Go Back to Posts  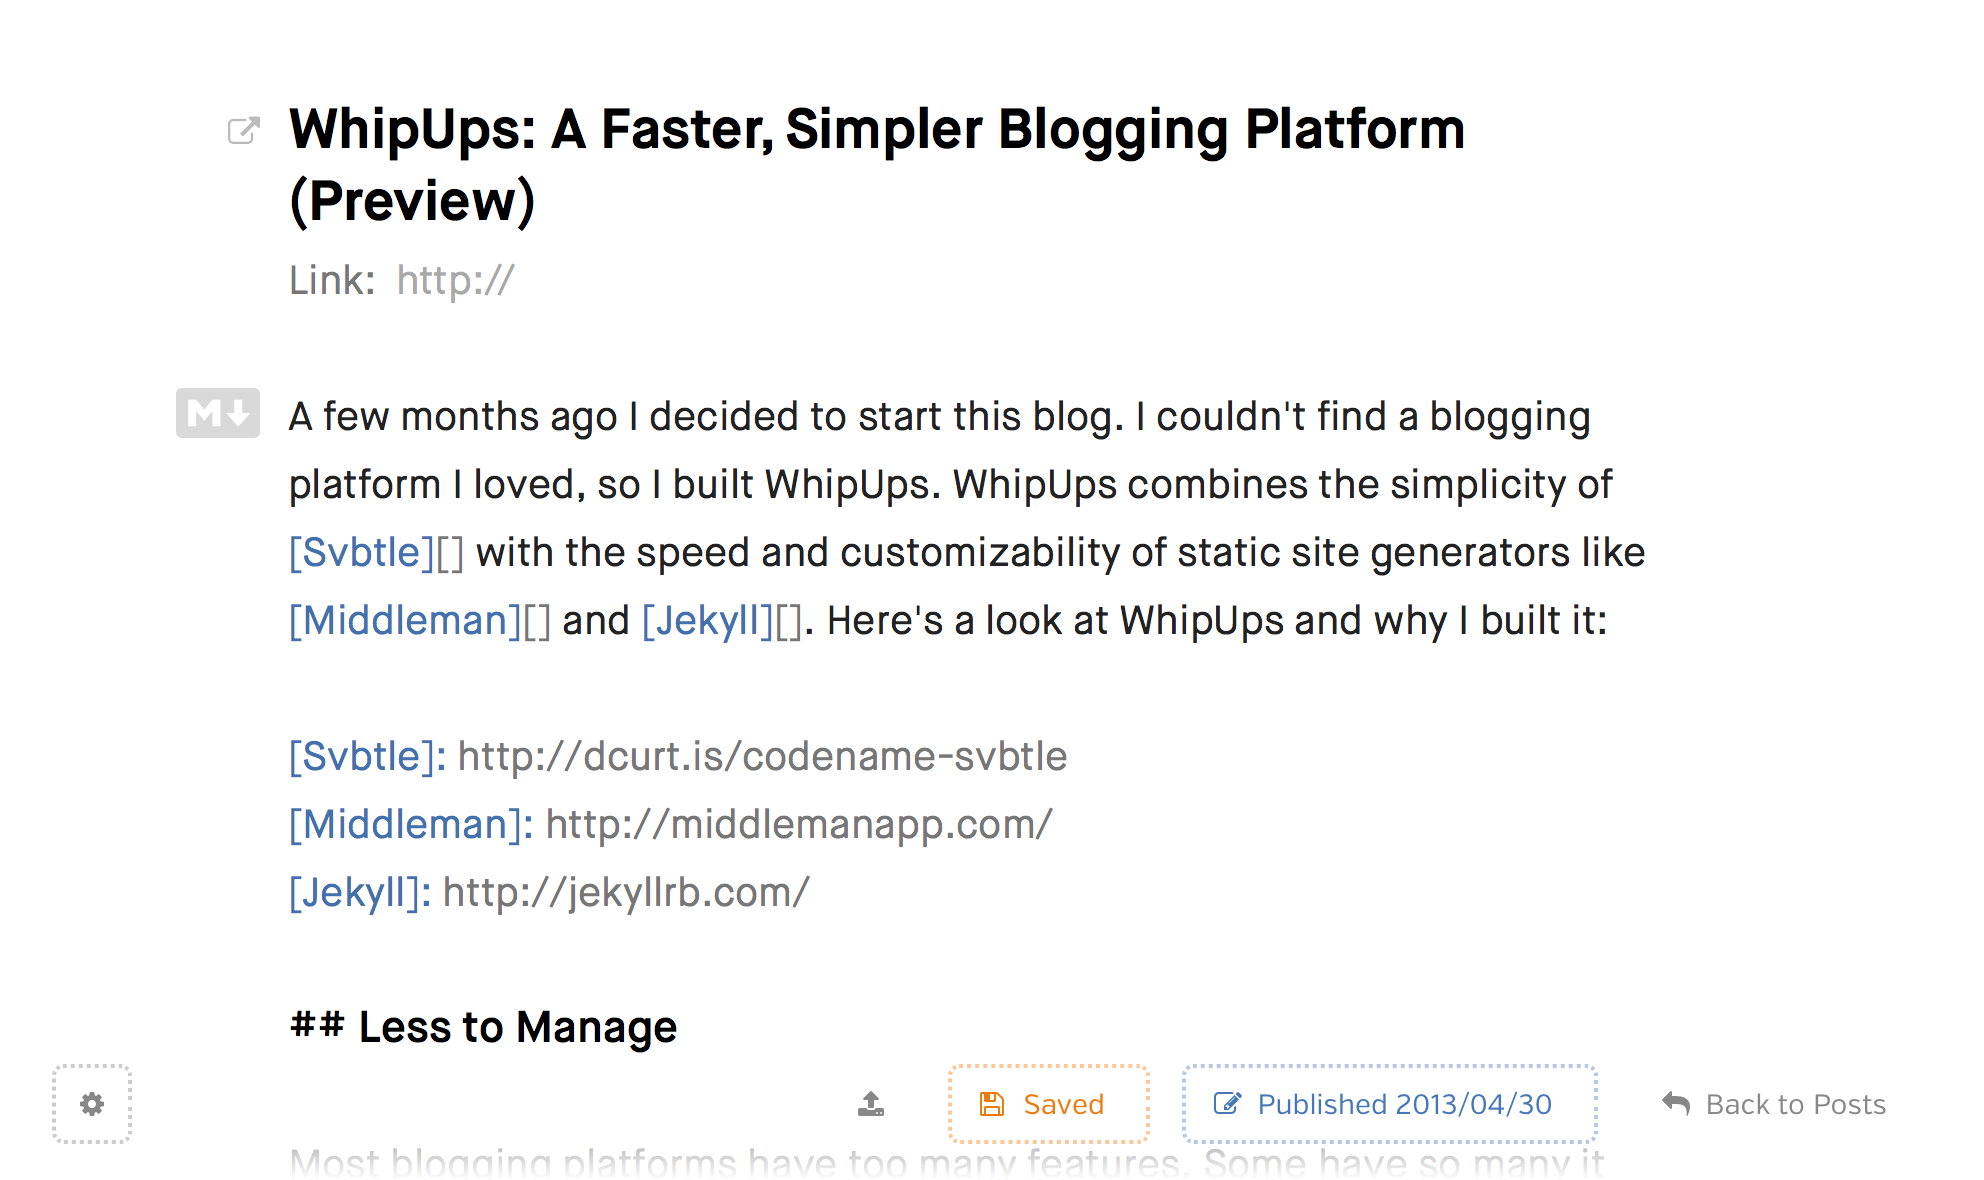click(1774, 1104)
